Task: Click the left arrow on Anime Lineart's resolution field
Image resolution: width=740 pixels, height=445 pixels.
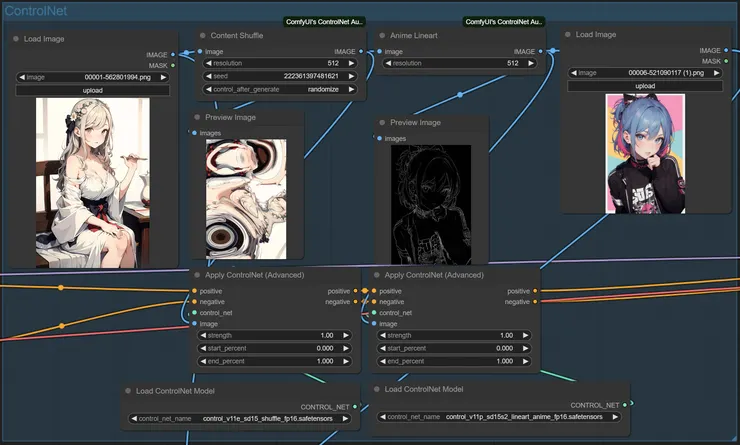Action: pyautogui.click(x=387, y=63)
